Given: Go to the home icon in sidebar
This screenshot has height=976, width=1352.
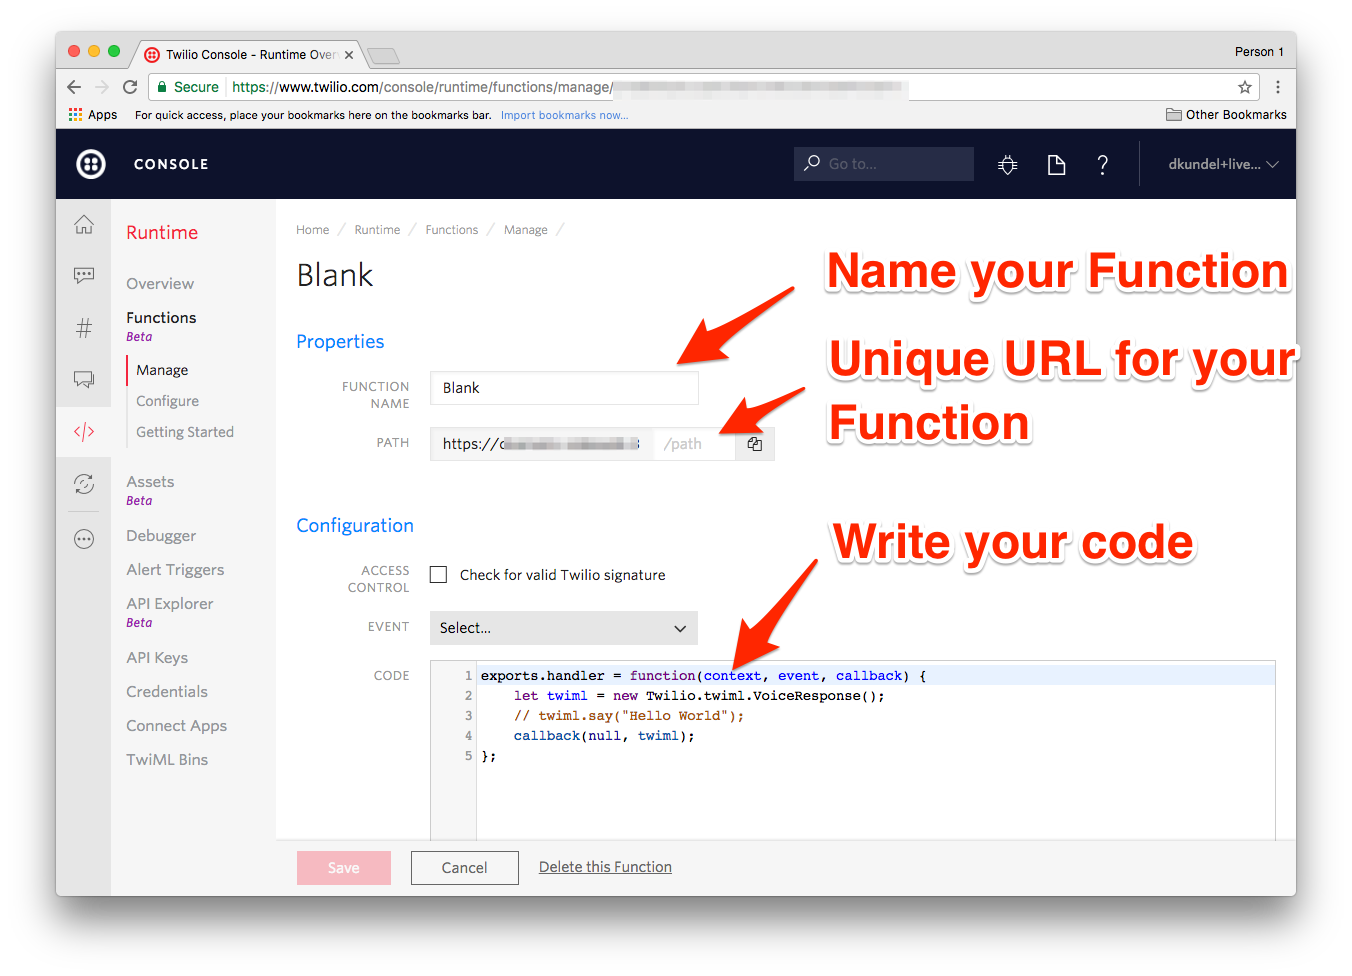Looking at the screenshot, I should tap(84, 224).
